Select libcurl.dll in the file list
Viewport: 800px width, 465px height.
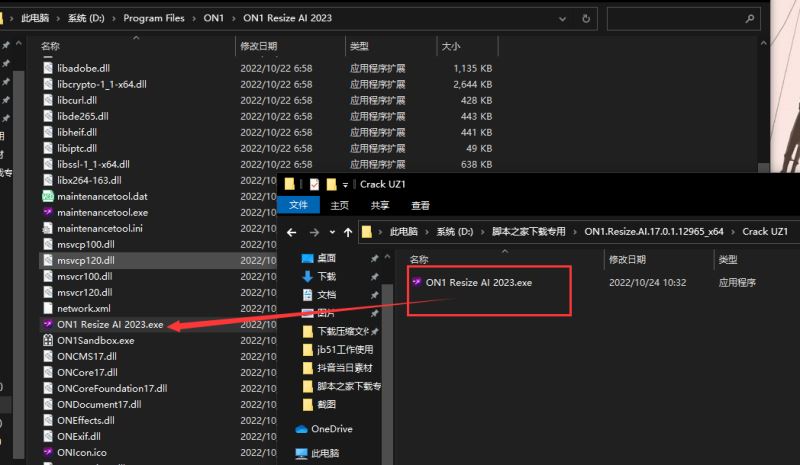pyautogui.click(x=77, y=100)
